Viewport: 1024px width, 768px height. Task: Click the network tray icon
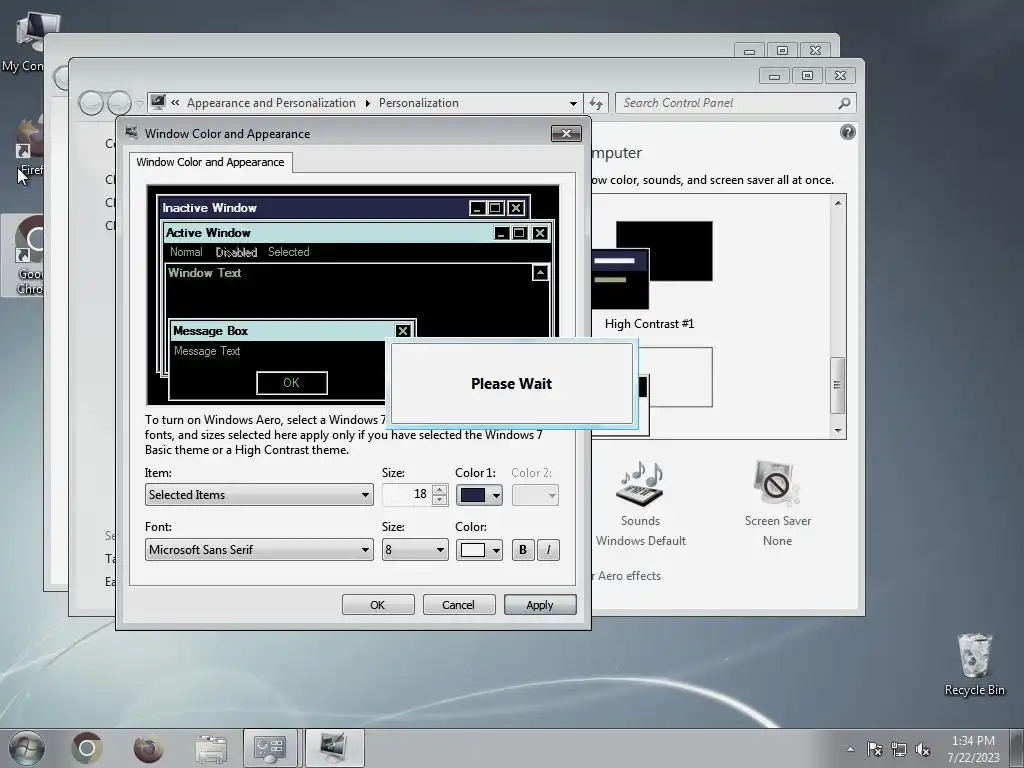899,750
